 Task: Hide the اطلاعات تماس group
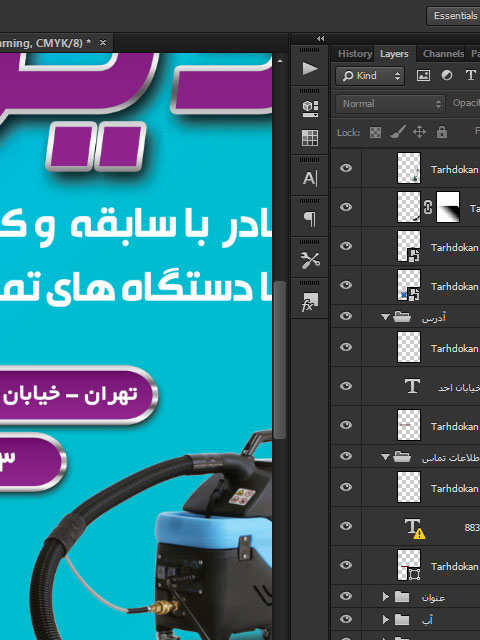(x=346, y=456)
